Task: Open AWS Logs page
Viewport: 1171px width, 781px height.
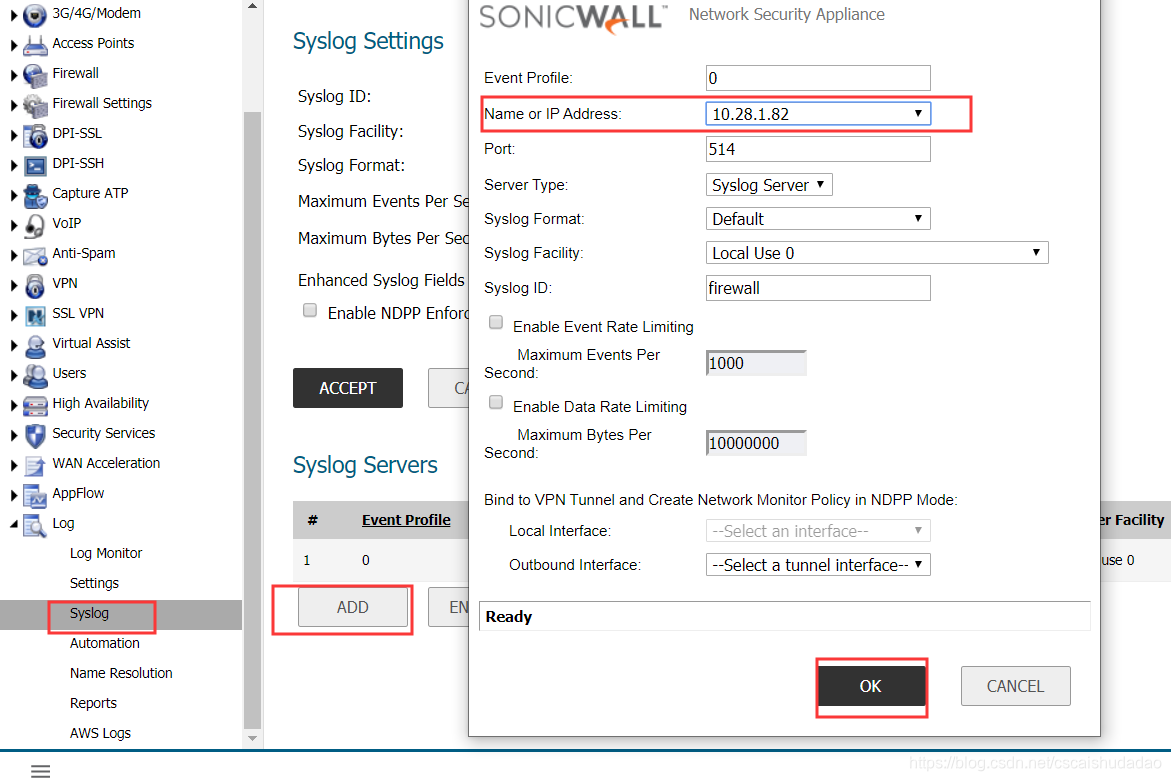Action: (100, 733)
